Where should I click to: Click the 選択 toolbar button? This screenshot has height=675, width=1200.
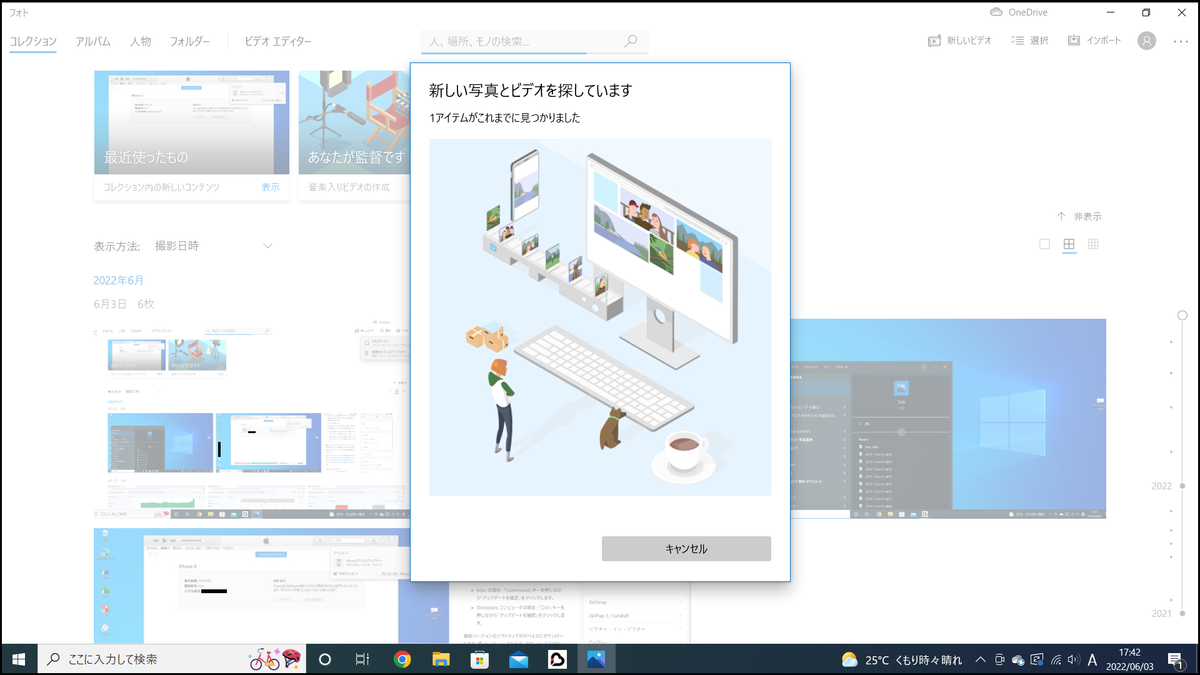pos(1029,41)
